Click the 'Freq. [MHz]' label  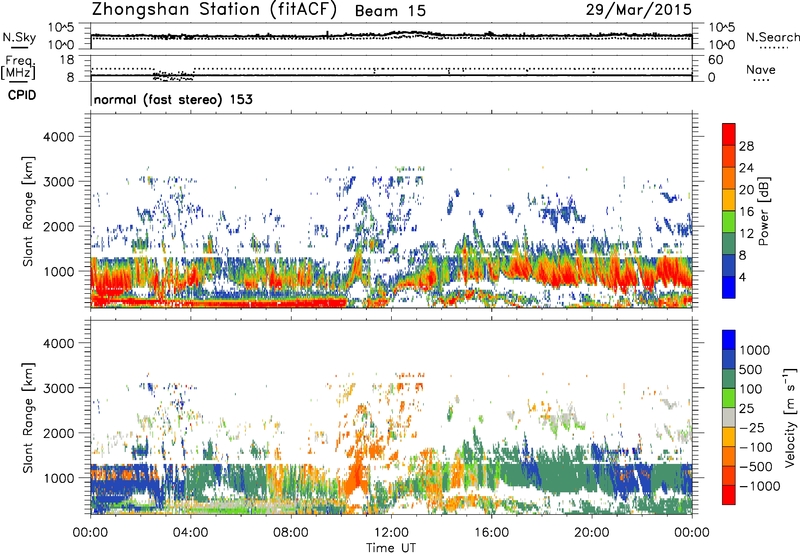tap(20, 67)
